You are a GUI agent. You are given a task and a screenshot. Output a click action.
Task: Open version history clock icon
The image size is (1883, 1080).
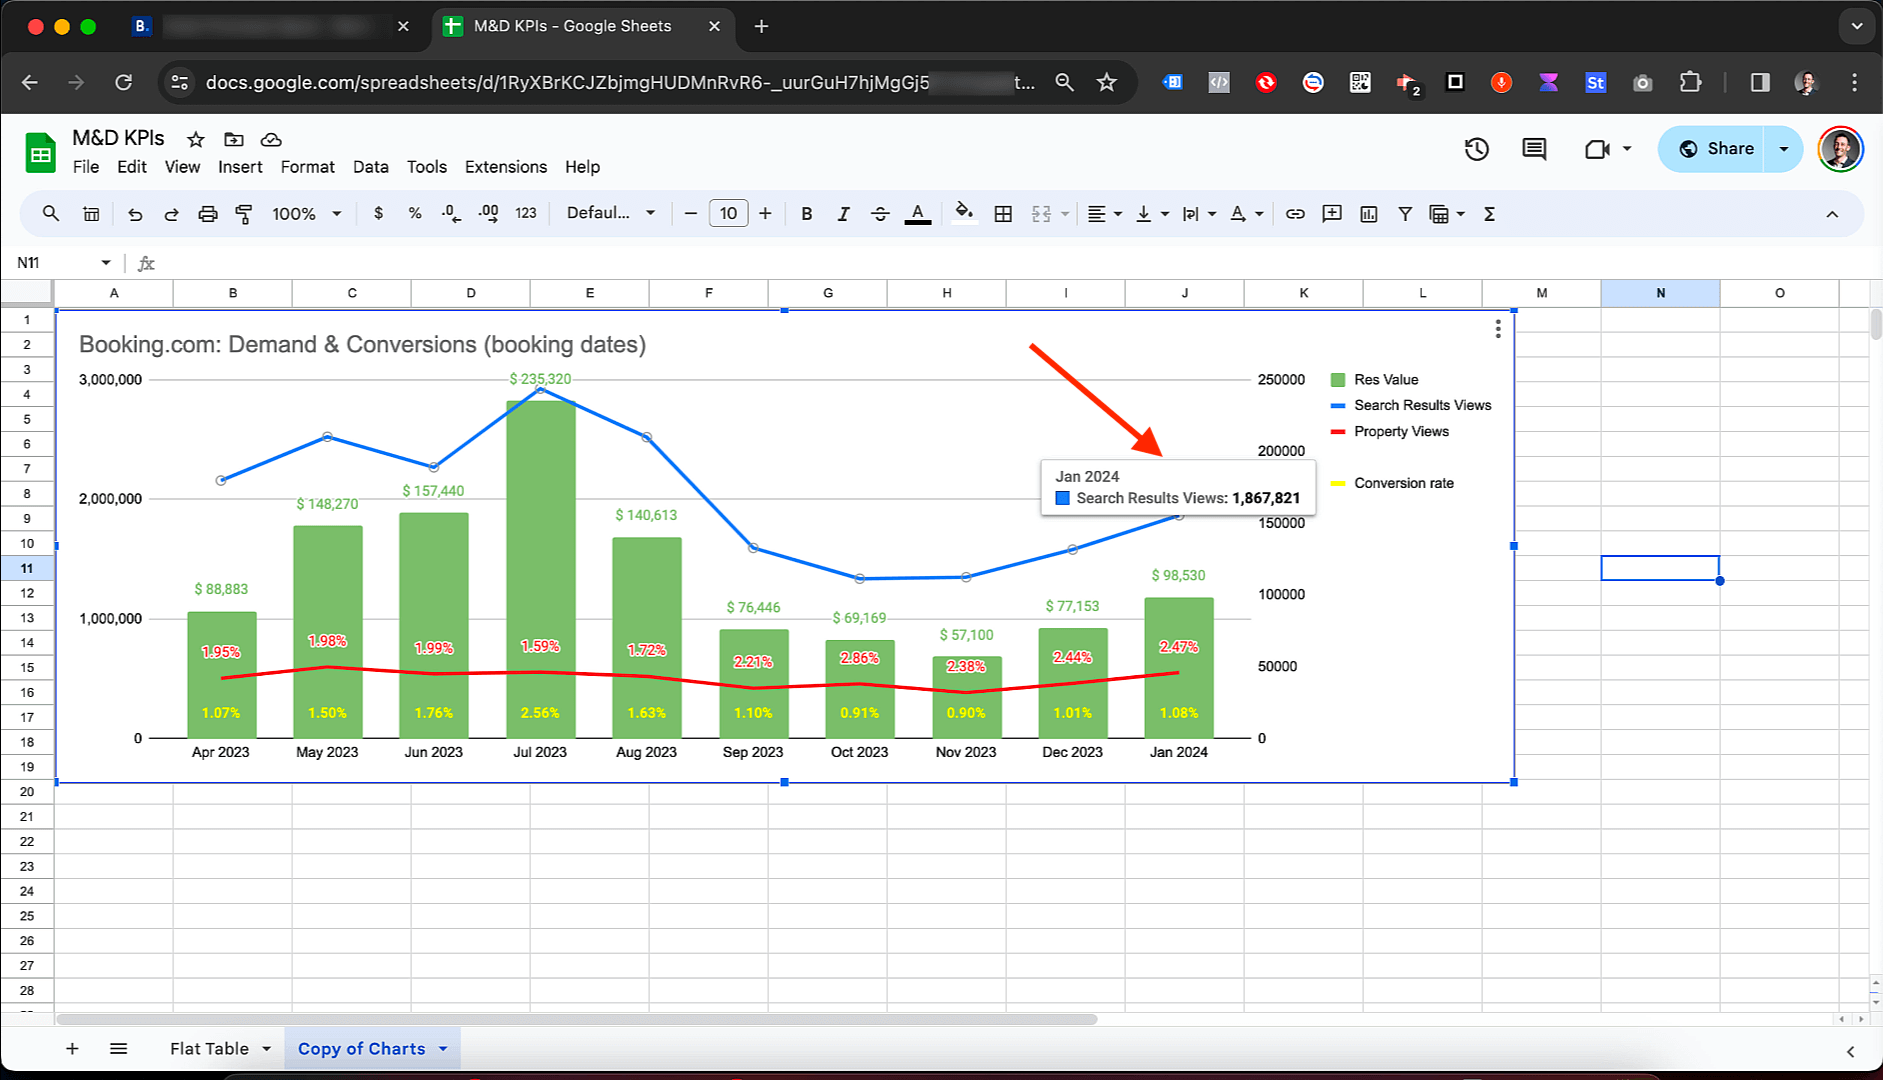pyautogui.click(x=1477, y=149)
